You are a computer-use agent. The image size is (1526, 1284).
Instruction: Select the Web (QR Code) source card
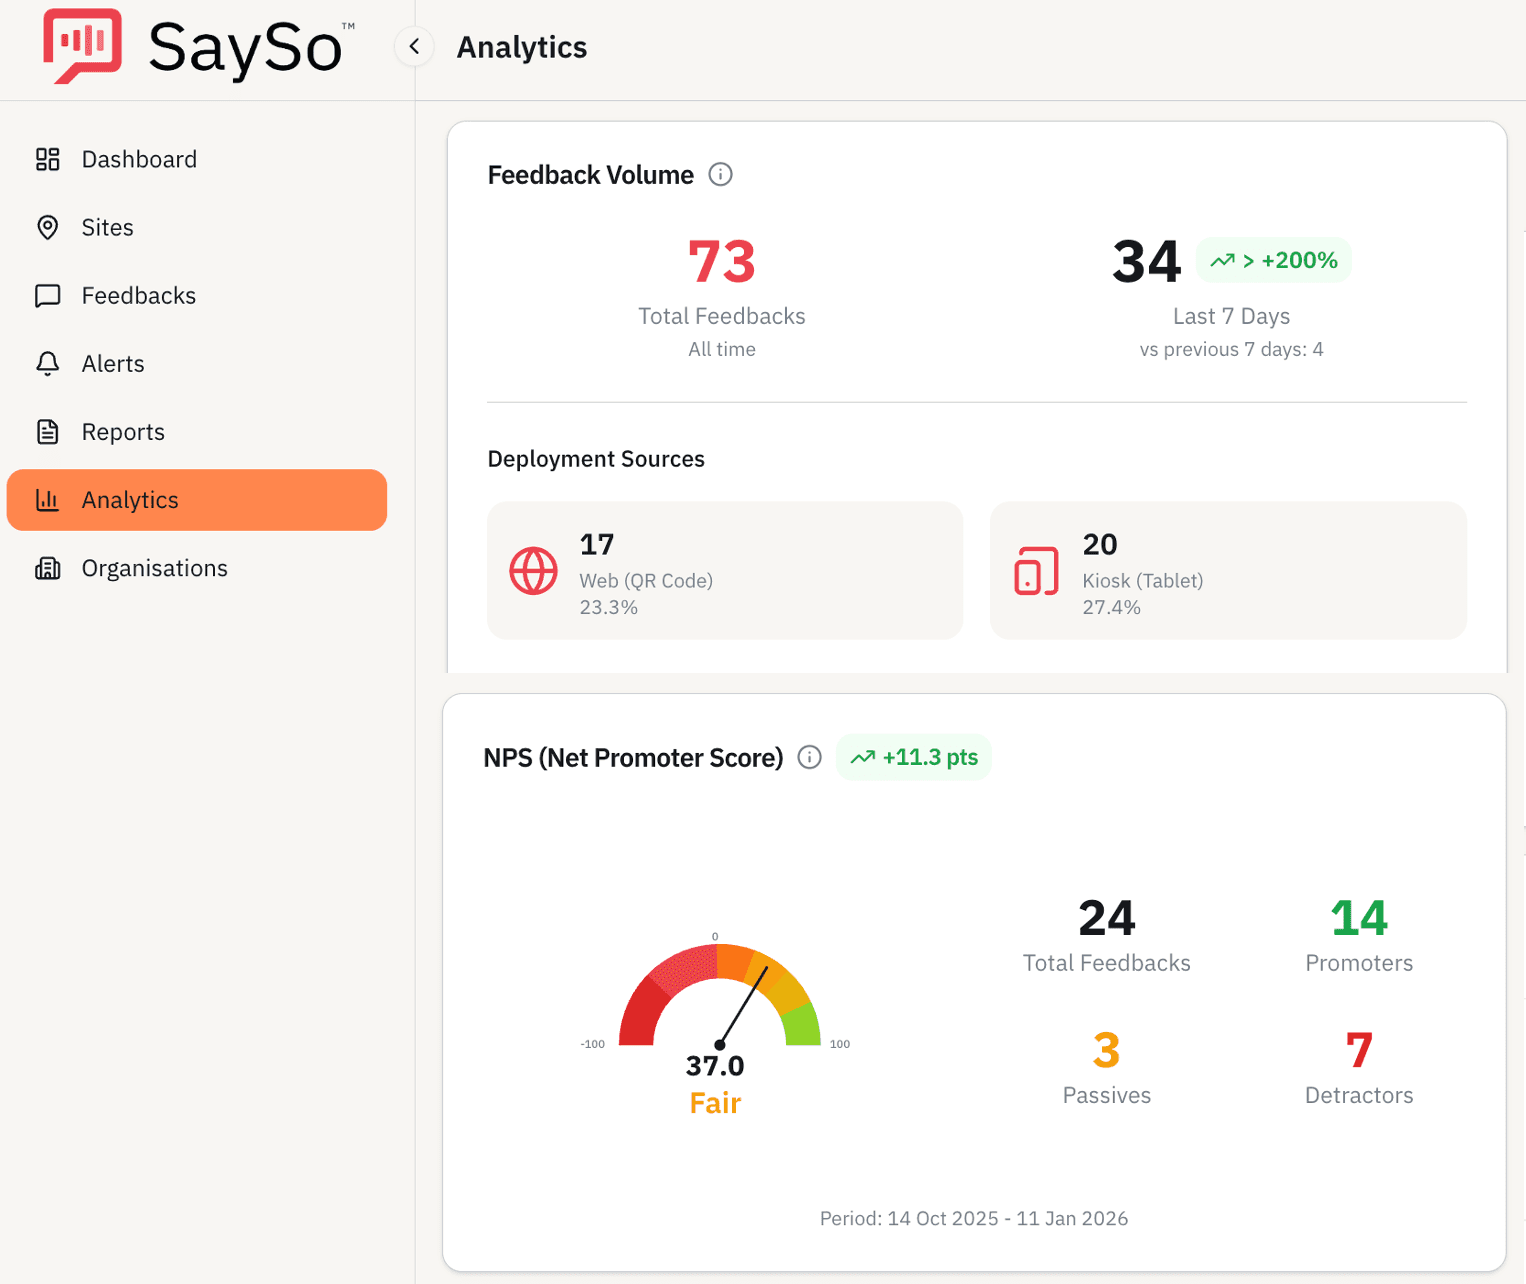(x=724, y=570)
